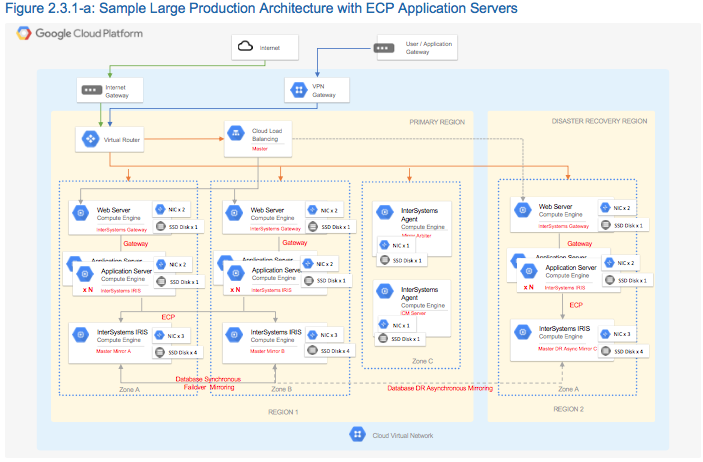
Task: Click the 'Master Mirror A' label
Action: (x=113, y=351)
